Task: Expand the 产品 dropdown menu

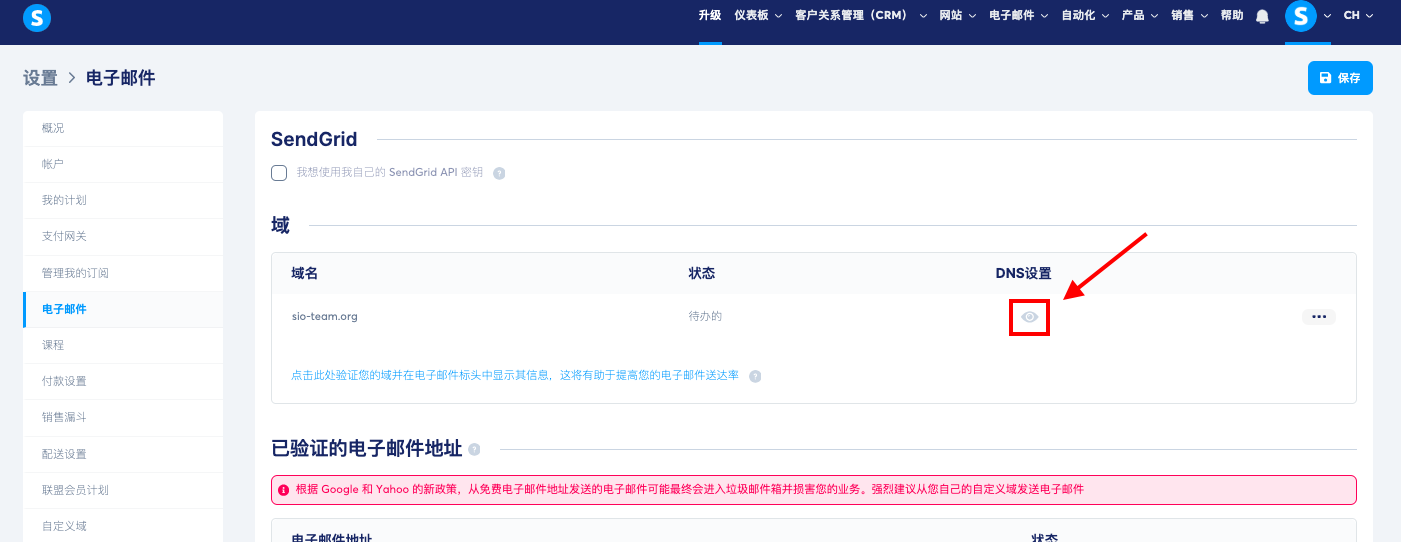Action: click(1140, 16)
